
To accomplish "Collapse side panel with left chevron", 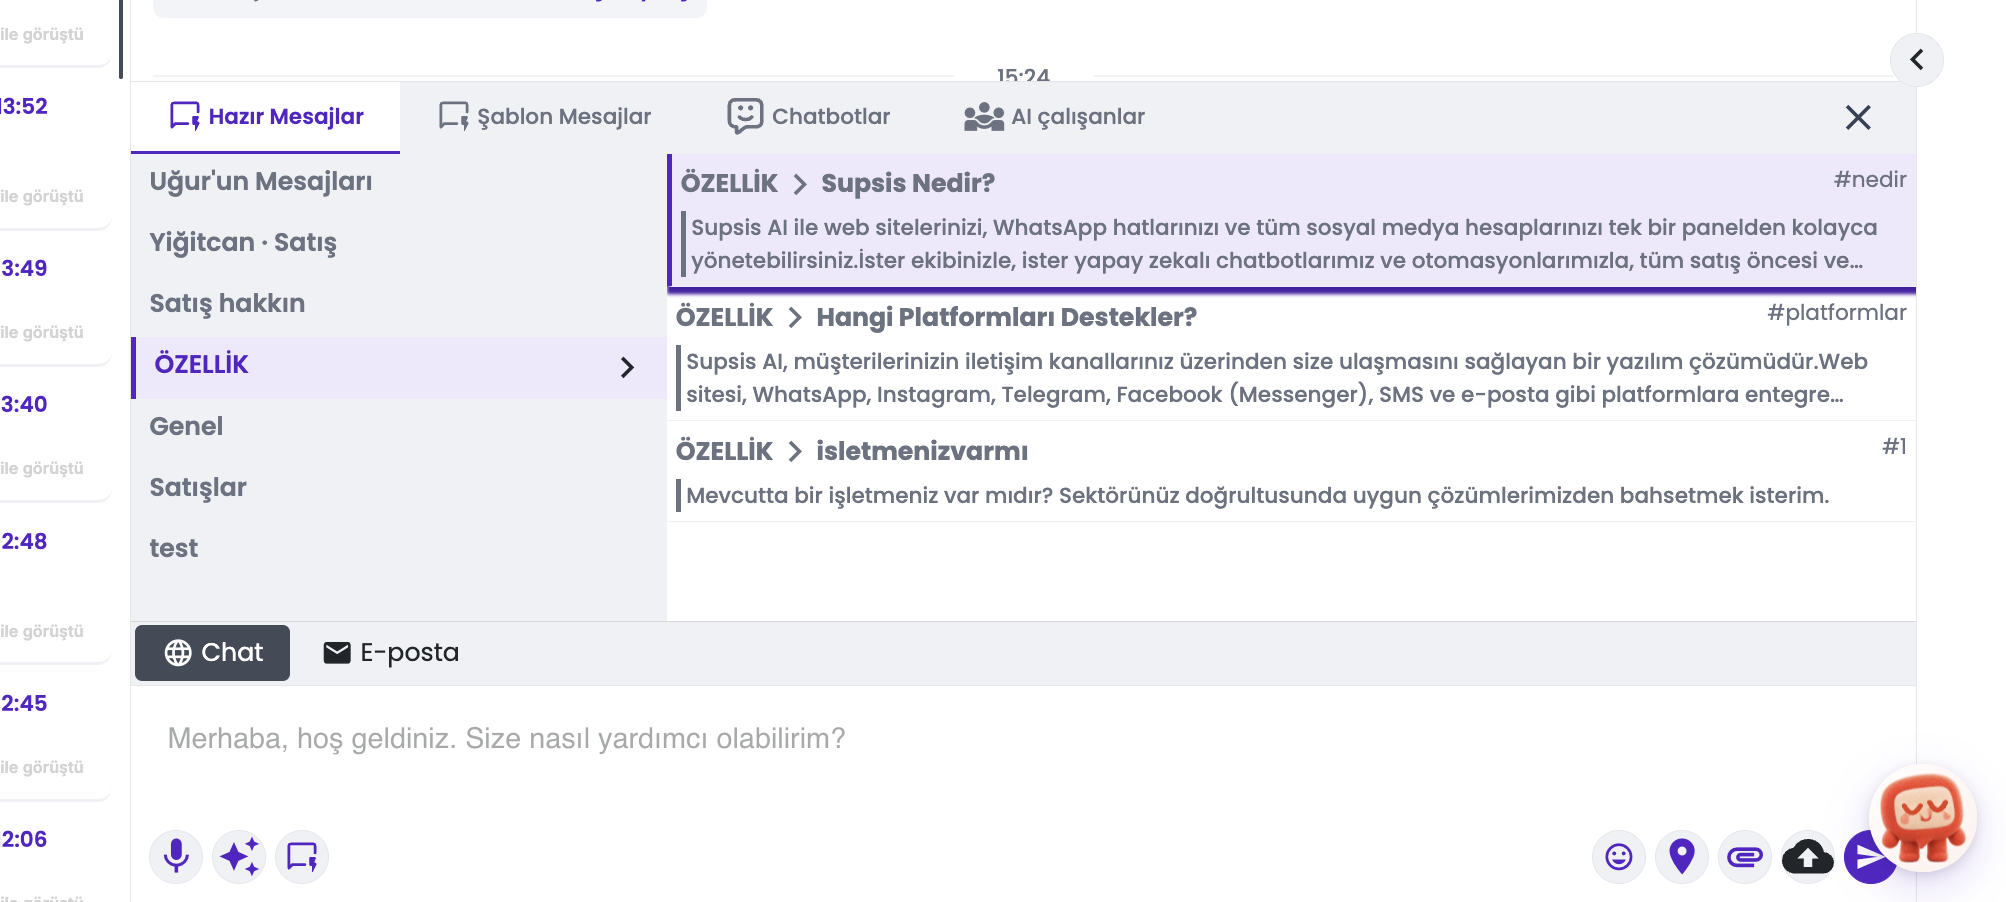I will 1917,60.
